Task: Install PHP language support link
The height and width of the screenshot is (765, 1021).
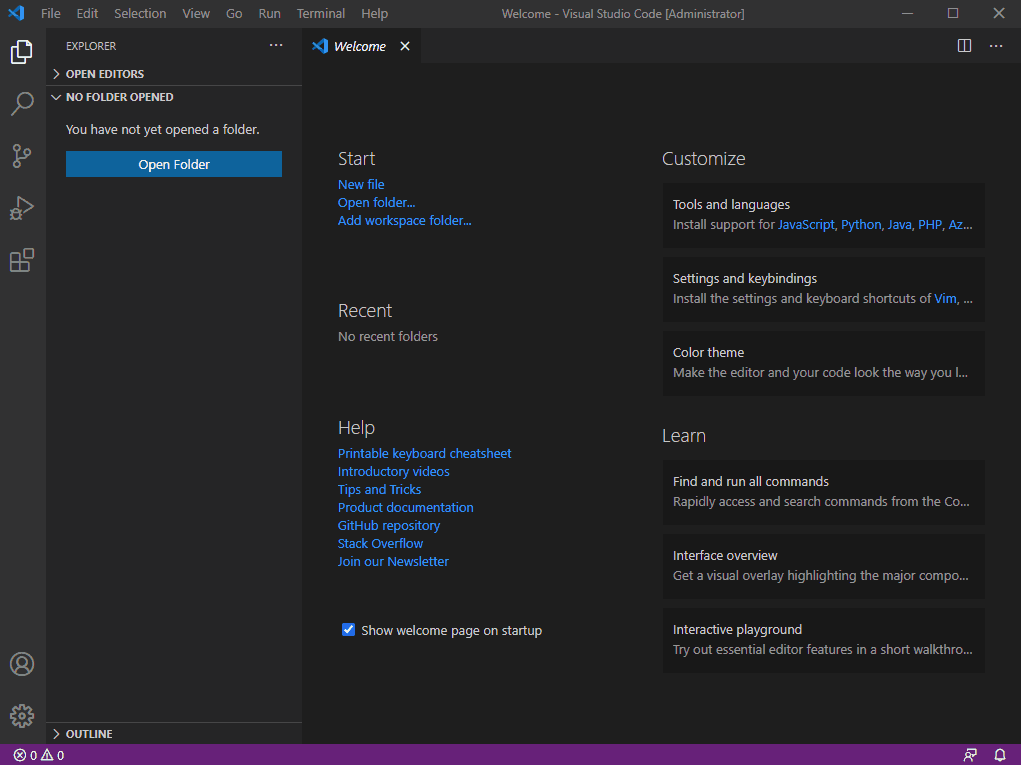Action: (x=930, y=225)
